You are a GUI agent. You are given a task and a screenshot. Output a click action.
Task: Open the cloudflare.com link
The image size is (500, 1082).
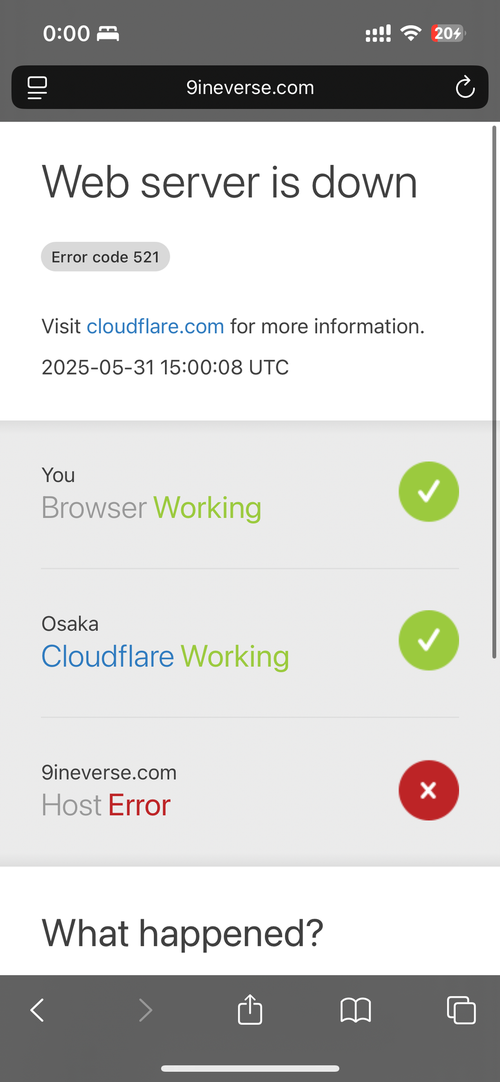pos(155,326)
